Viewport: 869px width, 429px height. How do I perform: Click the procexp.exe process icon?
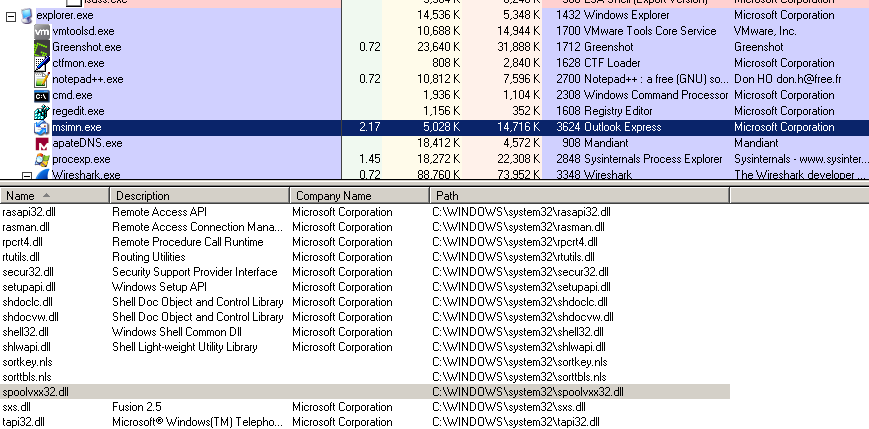[x=42, y=160]
